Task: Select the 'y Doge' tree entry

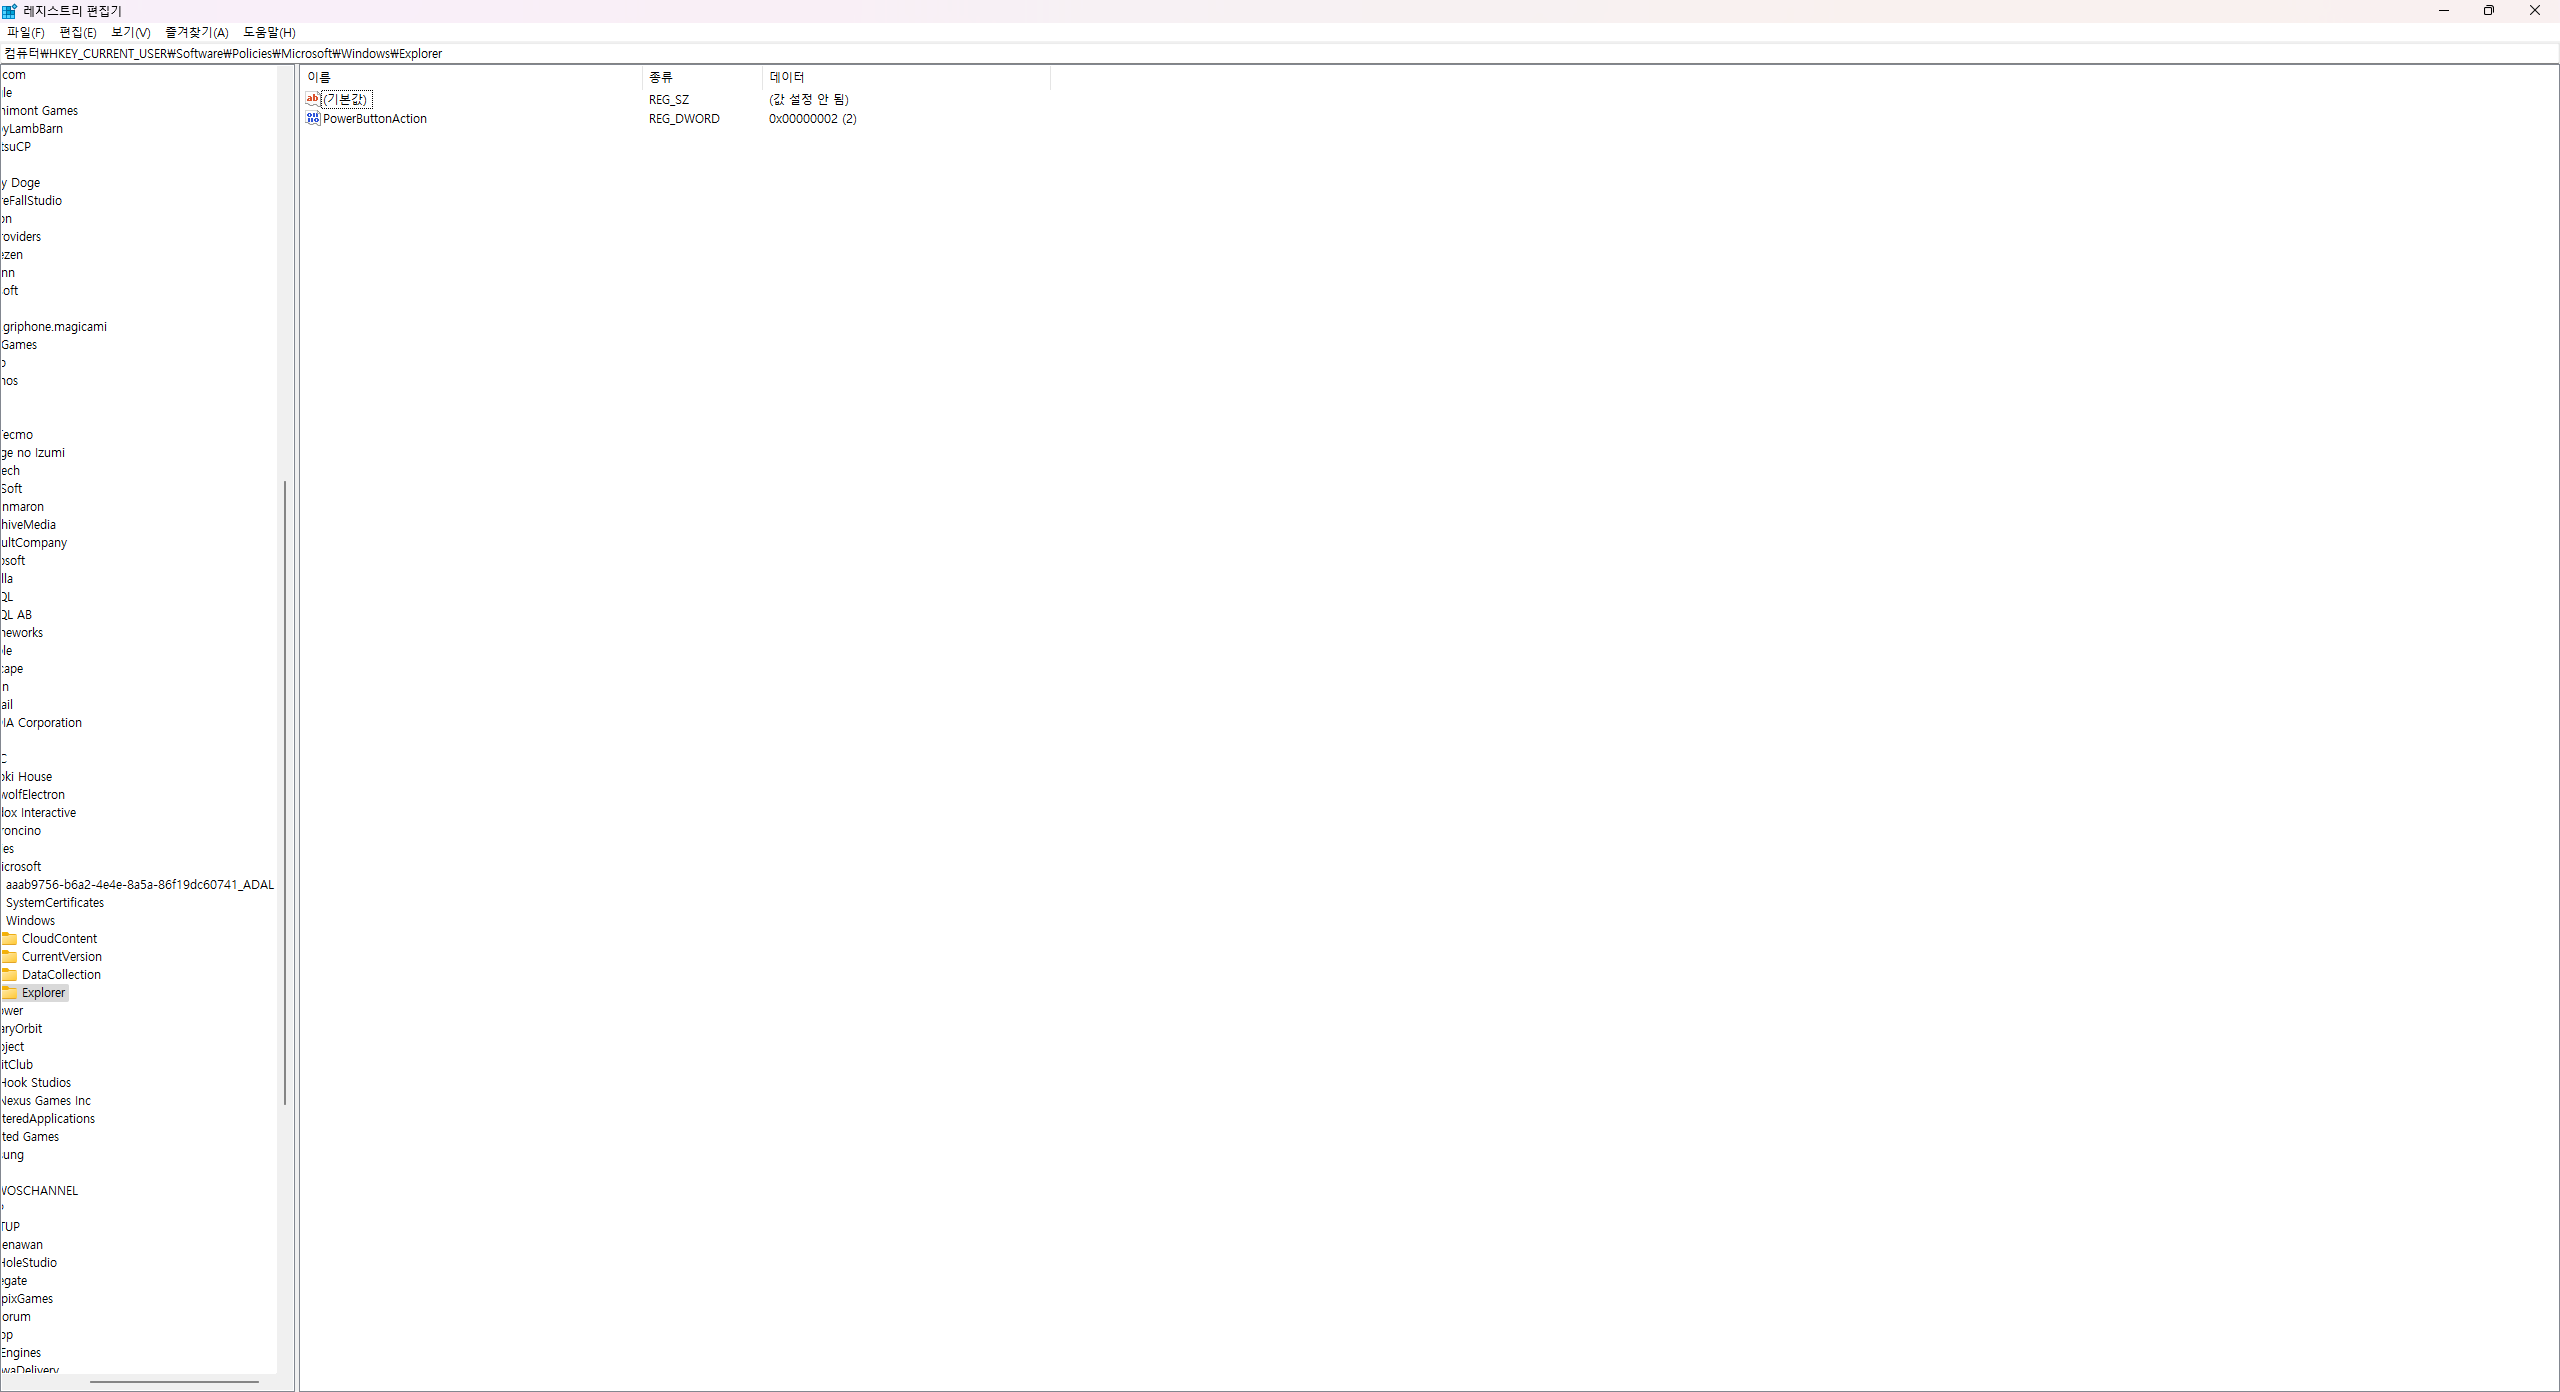Action: (21, 182)
